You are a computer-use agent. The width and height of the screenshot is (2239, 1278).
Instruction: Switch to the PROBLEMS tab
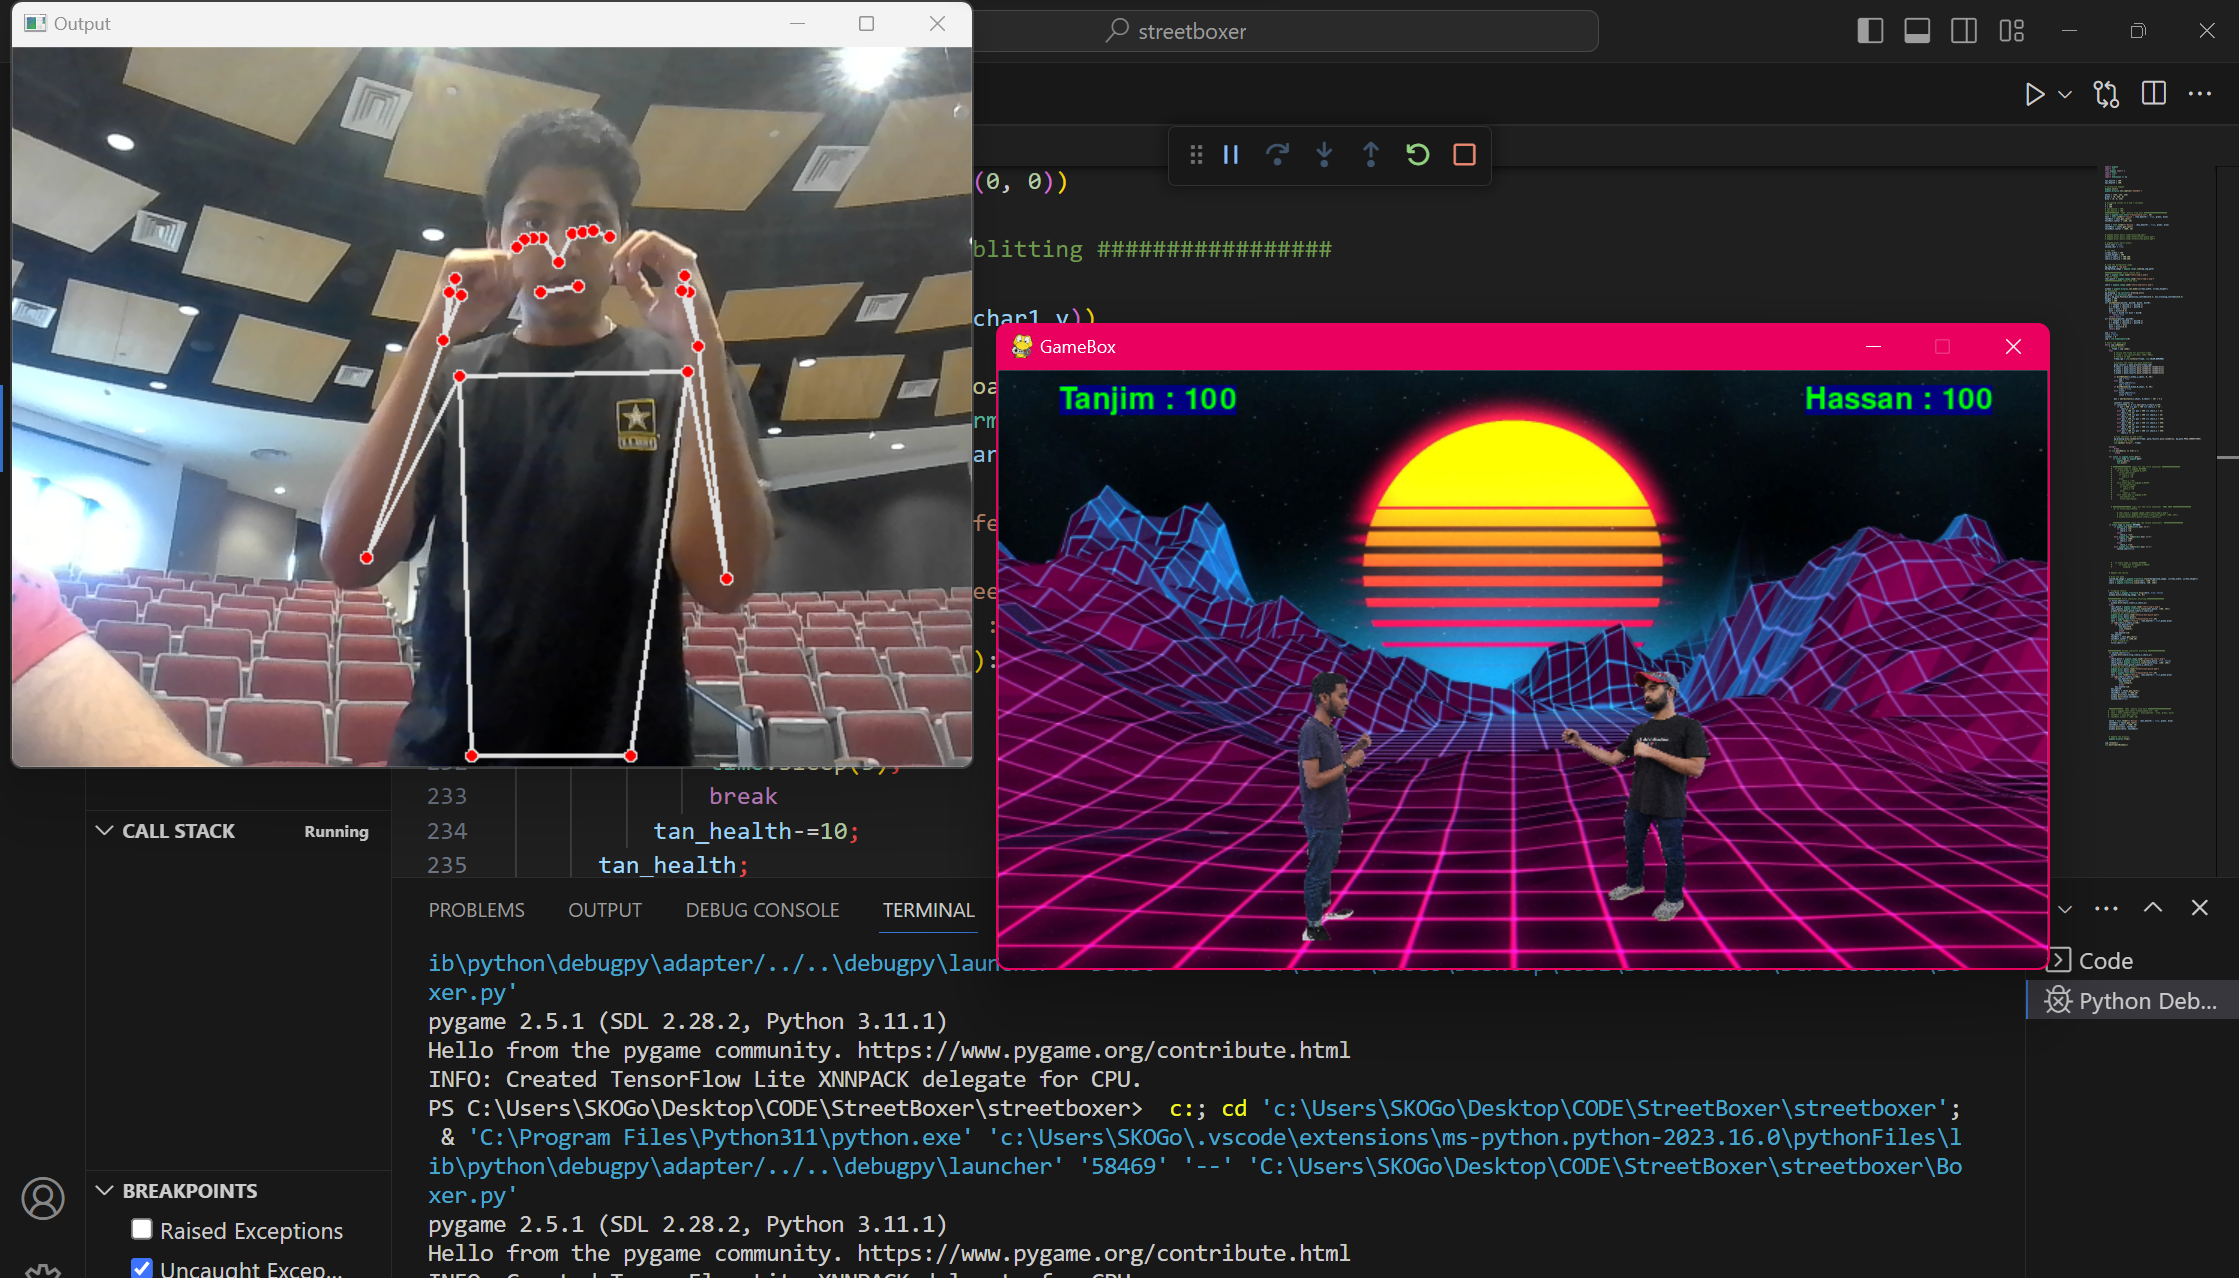pos(476,910)
